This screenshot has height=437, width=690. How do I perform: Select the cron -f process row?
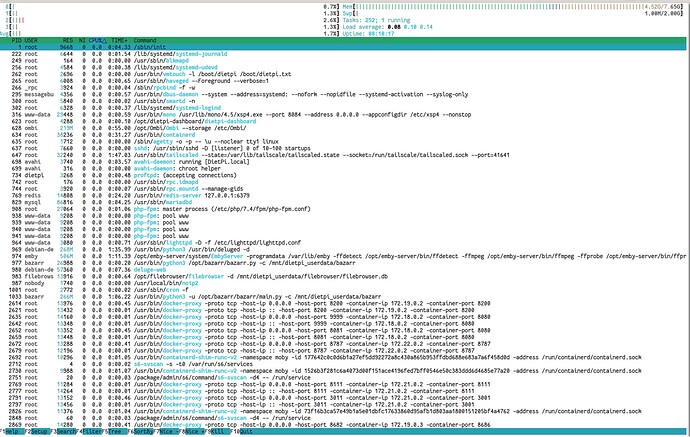(345, 290)
